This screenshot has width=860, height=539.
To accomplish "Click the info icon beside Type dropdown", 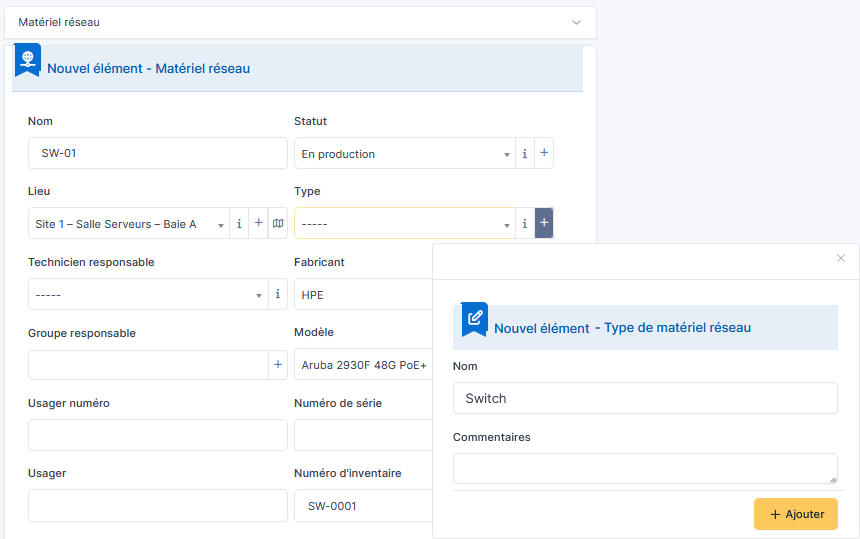I will click(x=525, y=223).
